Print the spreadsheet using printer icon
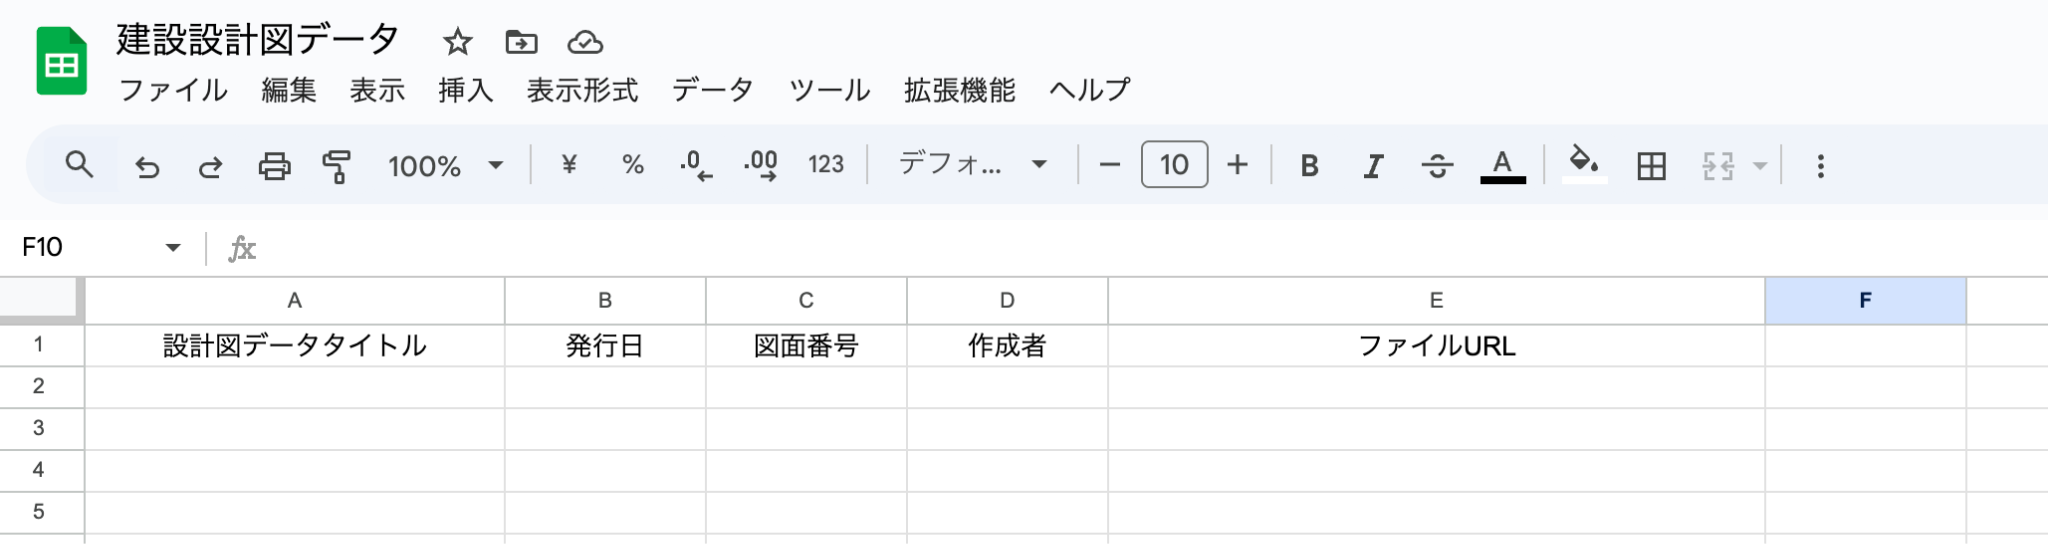 [x=274, y=166]
